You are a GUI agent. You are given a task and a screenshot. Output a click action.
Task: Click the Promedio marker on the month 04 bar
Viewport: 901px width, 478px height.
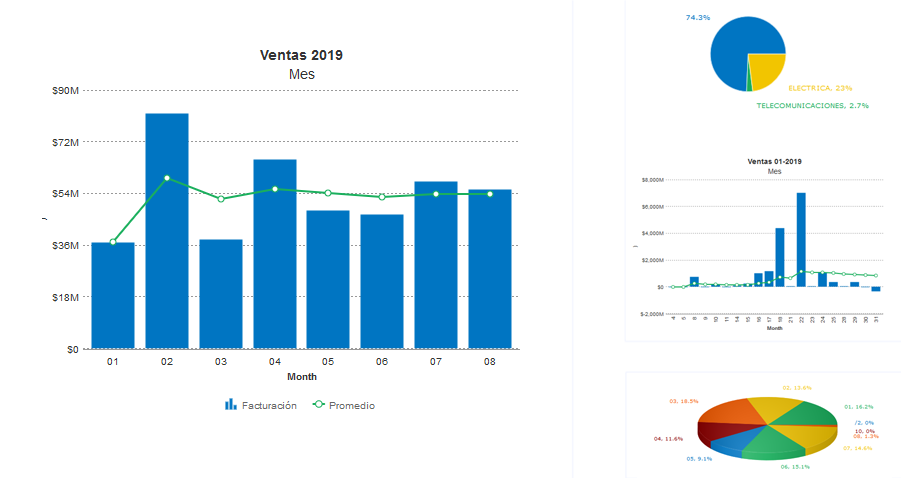point(275,189)
